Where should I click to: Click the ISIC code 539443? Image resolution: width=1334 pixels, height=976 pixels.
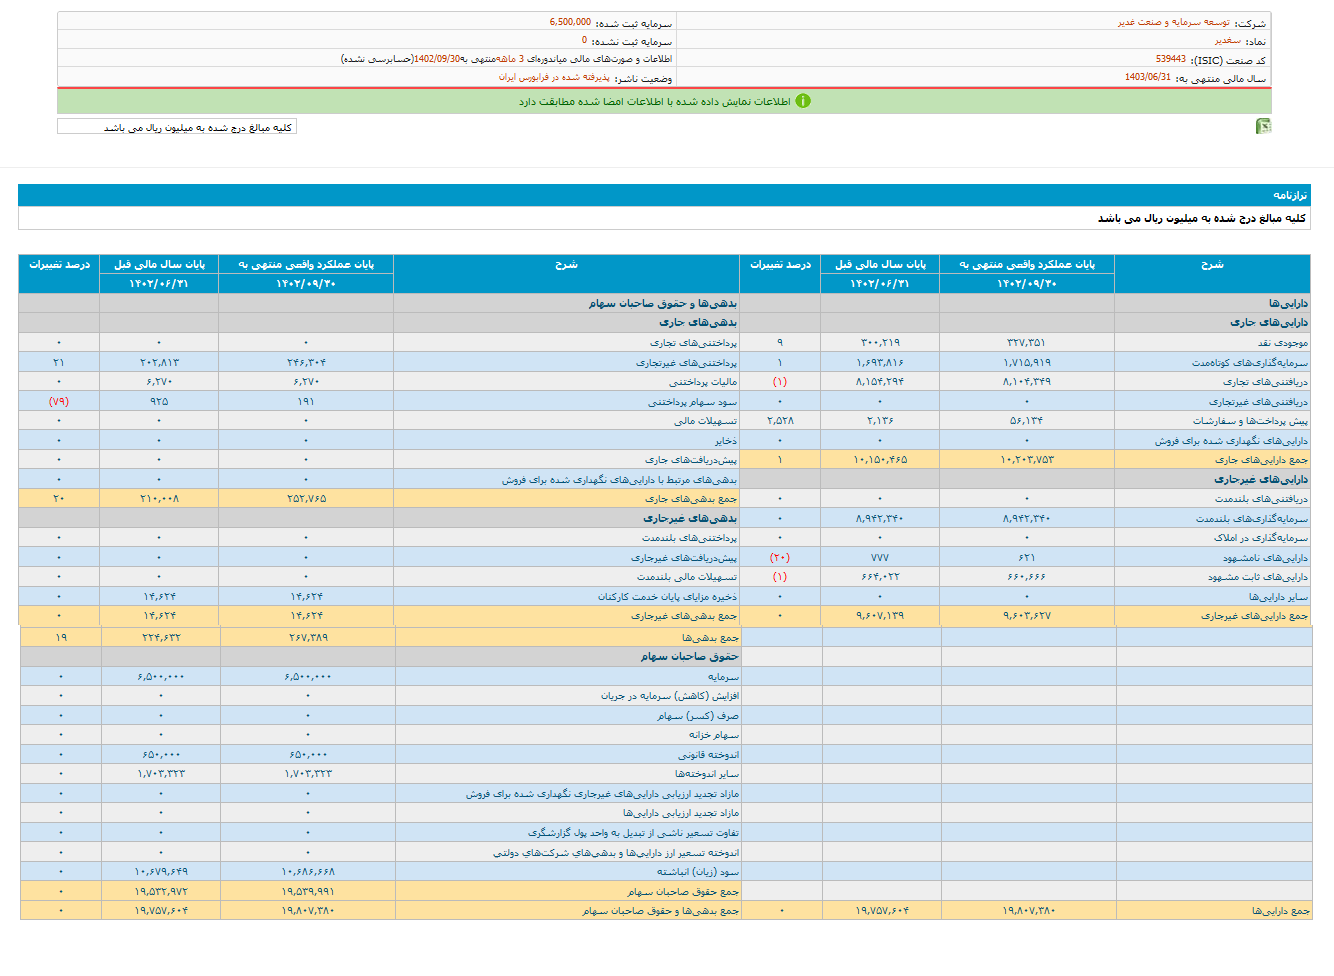(1170, 59)
